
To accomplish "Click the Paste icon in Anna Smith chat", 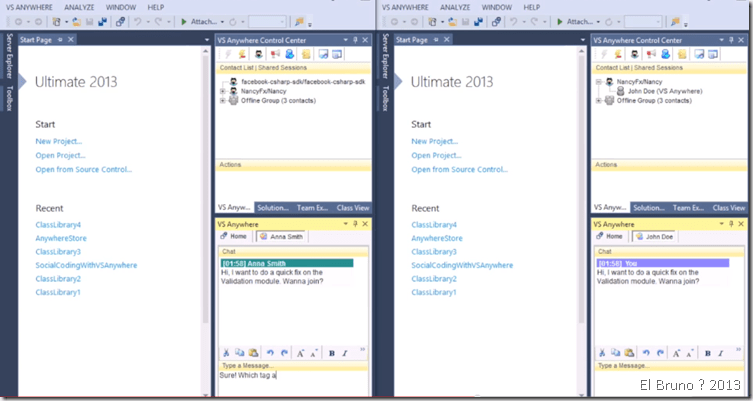I will point(252,352).
